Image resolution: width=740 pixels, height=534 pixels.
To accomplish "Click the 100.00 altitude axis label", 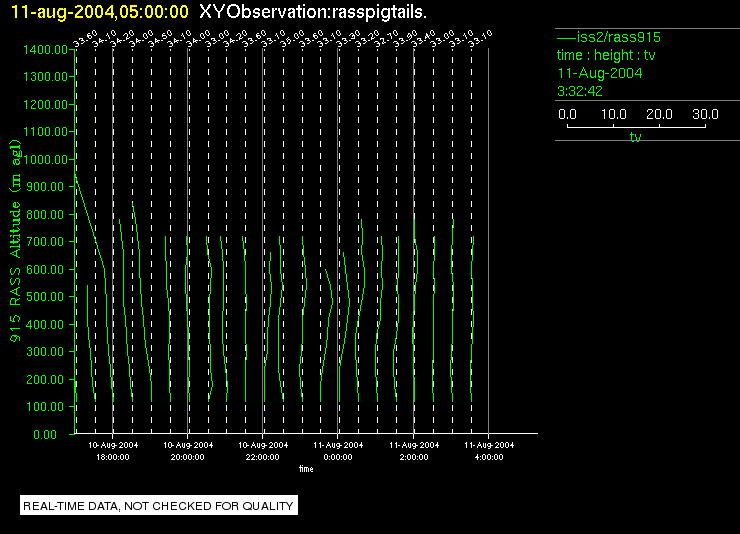I will click(x=45, y=407).
